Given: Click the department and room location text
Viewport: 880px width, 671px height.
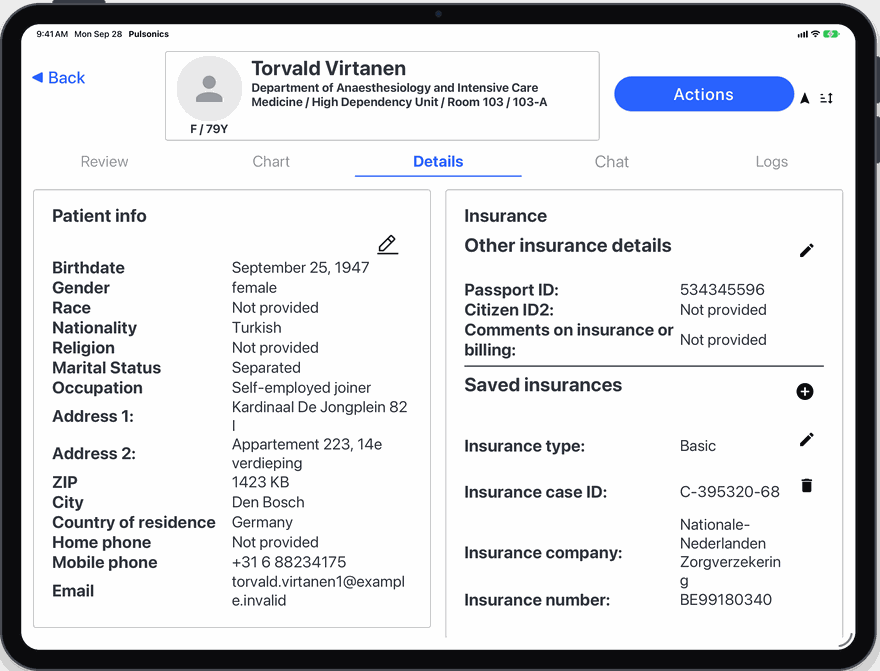Looking at the screenshot, I should point(399,95).
